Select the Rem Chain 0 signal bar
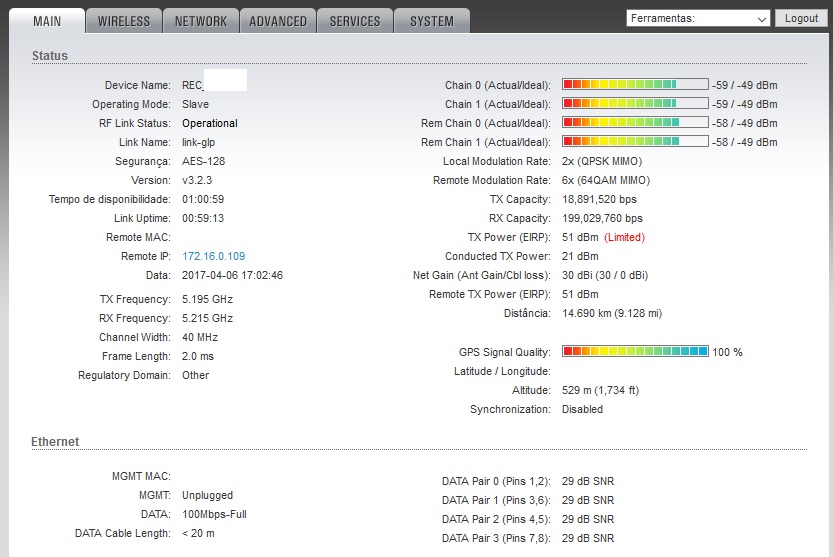833x557 pixels. 634,123
